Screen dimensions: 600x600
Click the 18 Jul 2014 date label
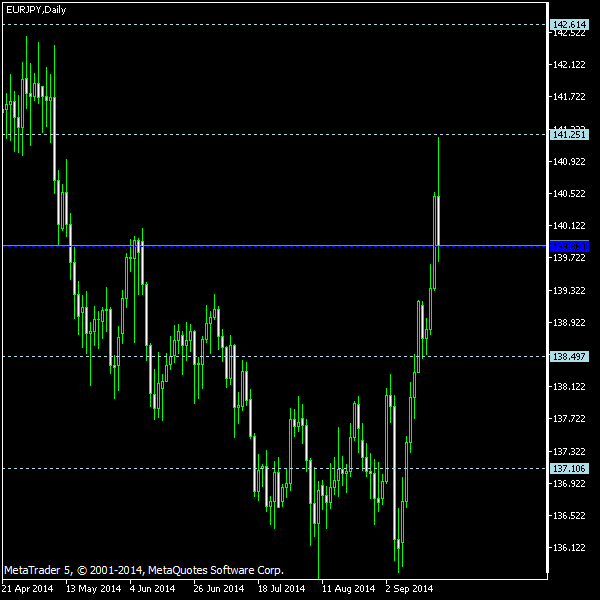click(282, 589)
